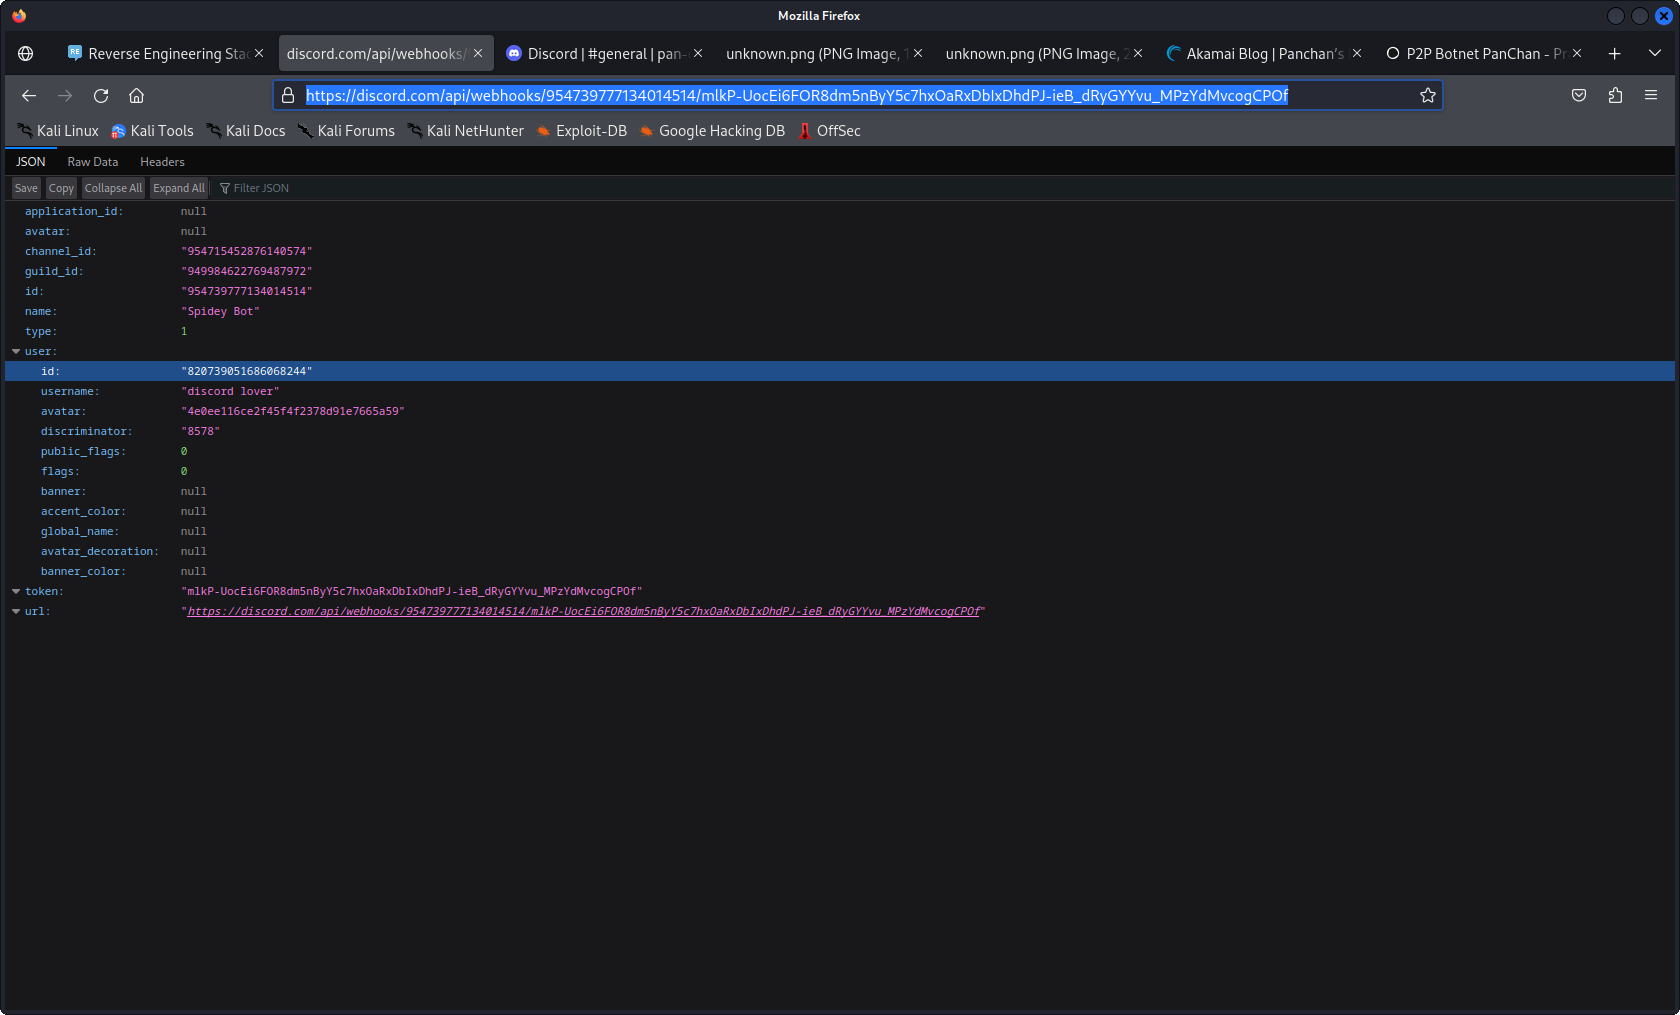Select the user avatar hash row
Screen dimensions: 1680x1015
840,411
